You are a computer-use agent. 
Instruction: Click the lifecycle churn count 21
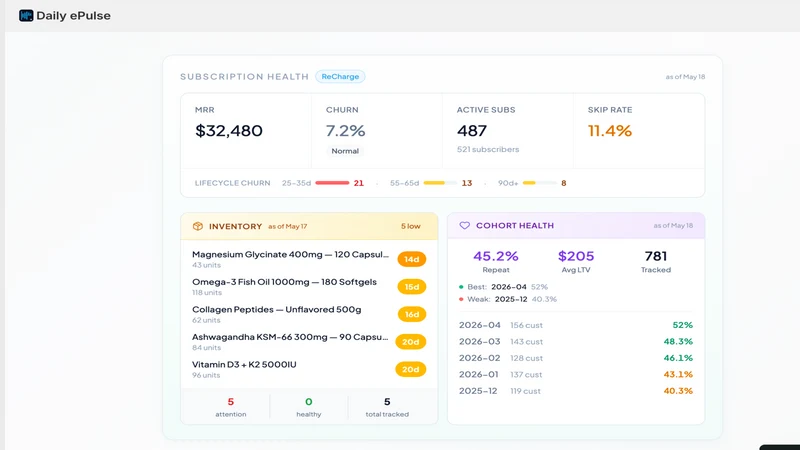click(359, 183)
